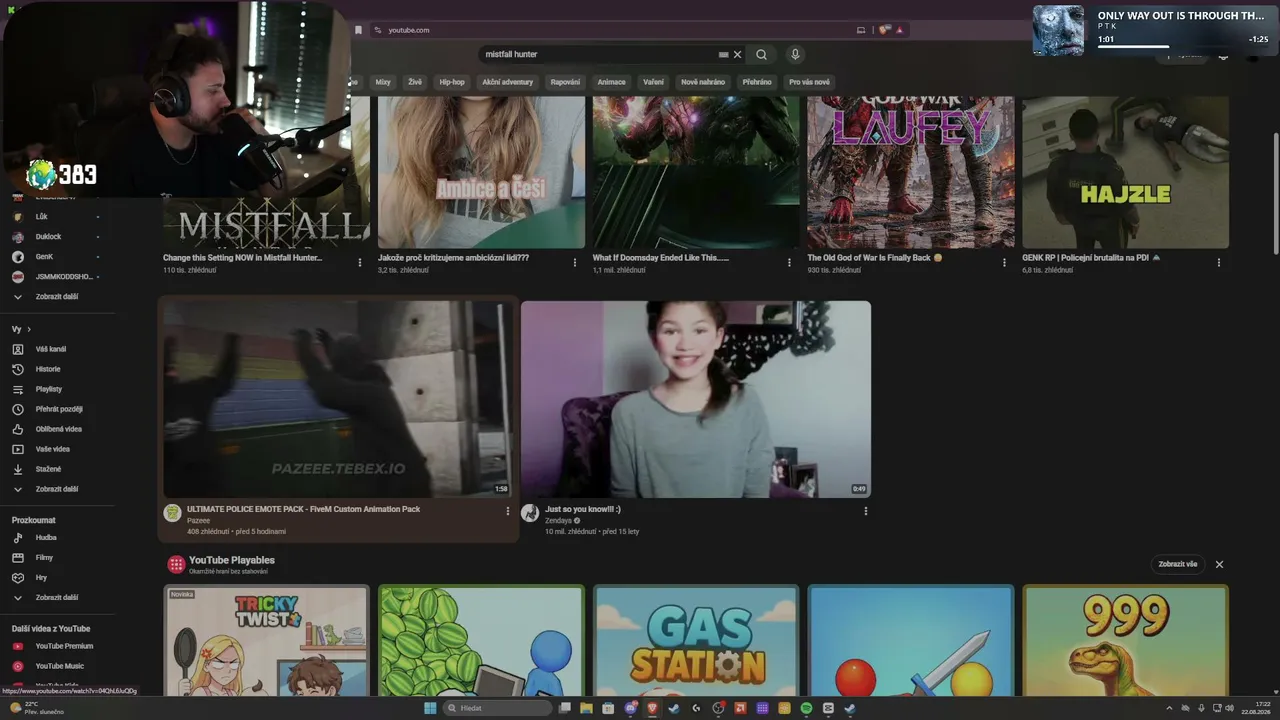The height and width of the screenshot is (720, 1280).
Task: Open the Zendaya channel avatar
Action: tap(530, 513)
